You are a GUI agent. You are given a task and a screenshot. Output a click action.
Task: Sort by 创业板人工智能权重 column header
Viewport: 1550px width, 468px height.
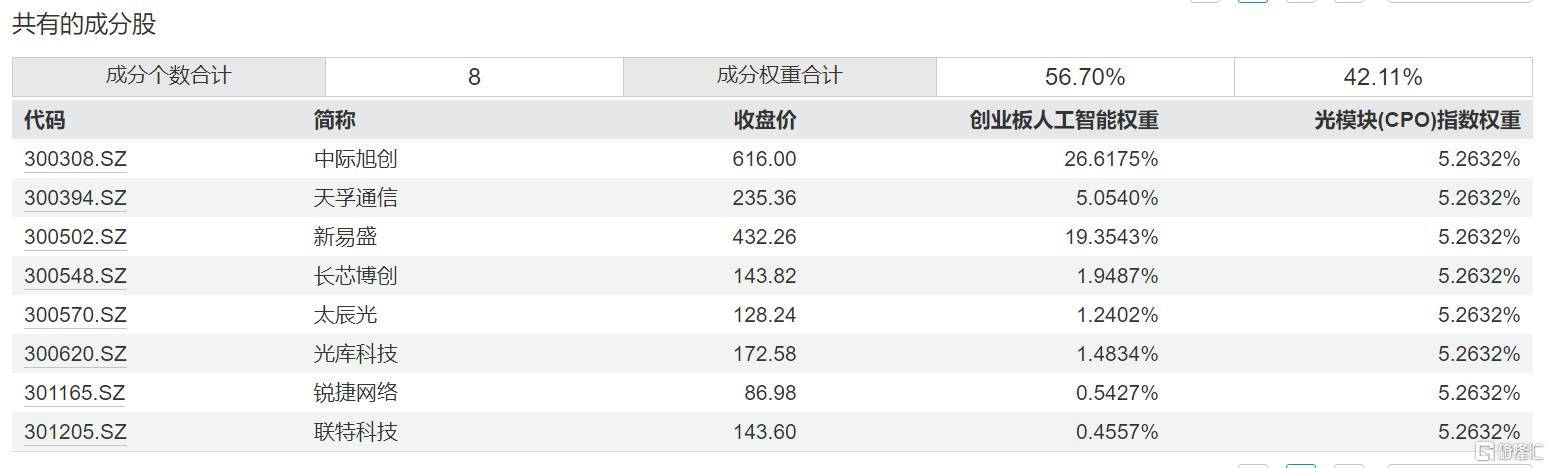pyautogui.click(x=1064, y=120)
